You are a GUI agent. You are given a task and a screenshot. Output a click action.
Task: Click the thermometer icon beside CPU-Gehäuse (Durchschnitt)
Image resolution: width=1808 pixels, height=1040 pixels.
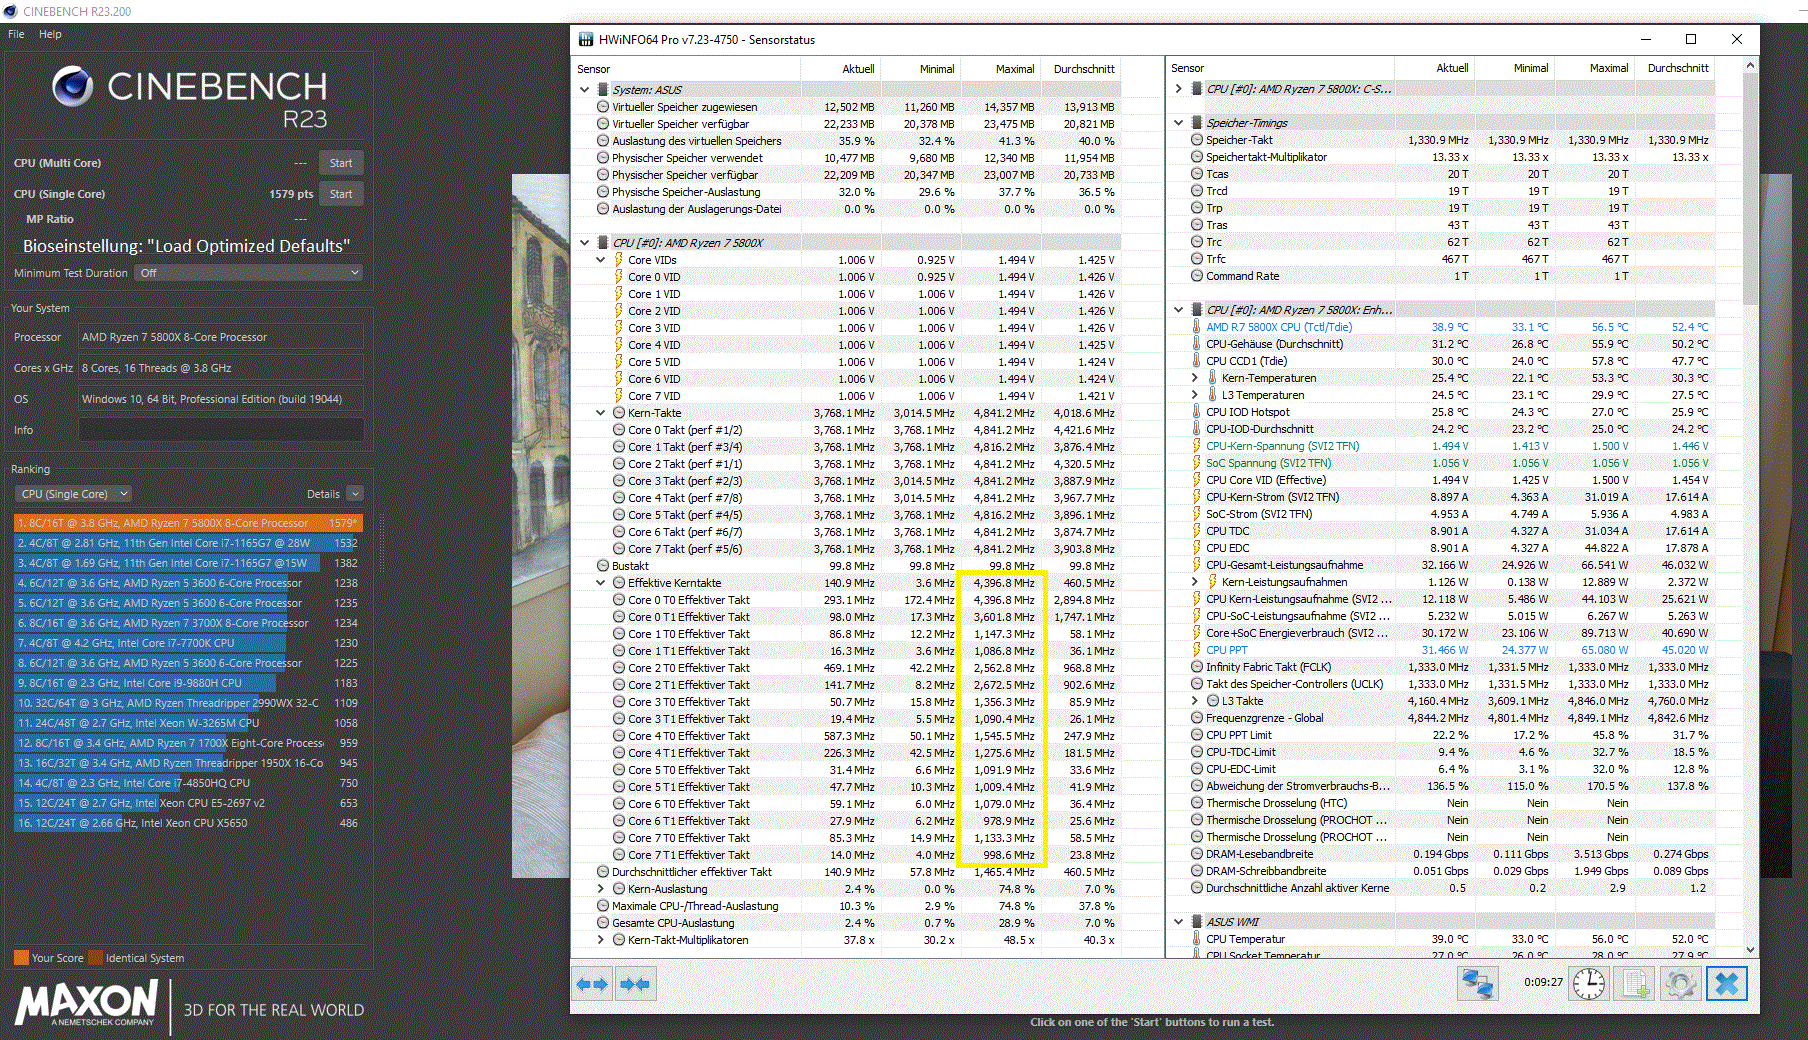pyautogui.click(x=1197, y=344)
